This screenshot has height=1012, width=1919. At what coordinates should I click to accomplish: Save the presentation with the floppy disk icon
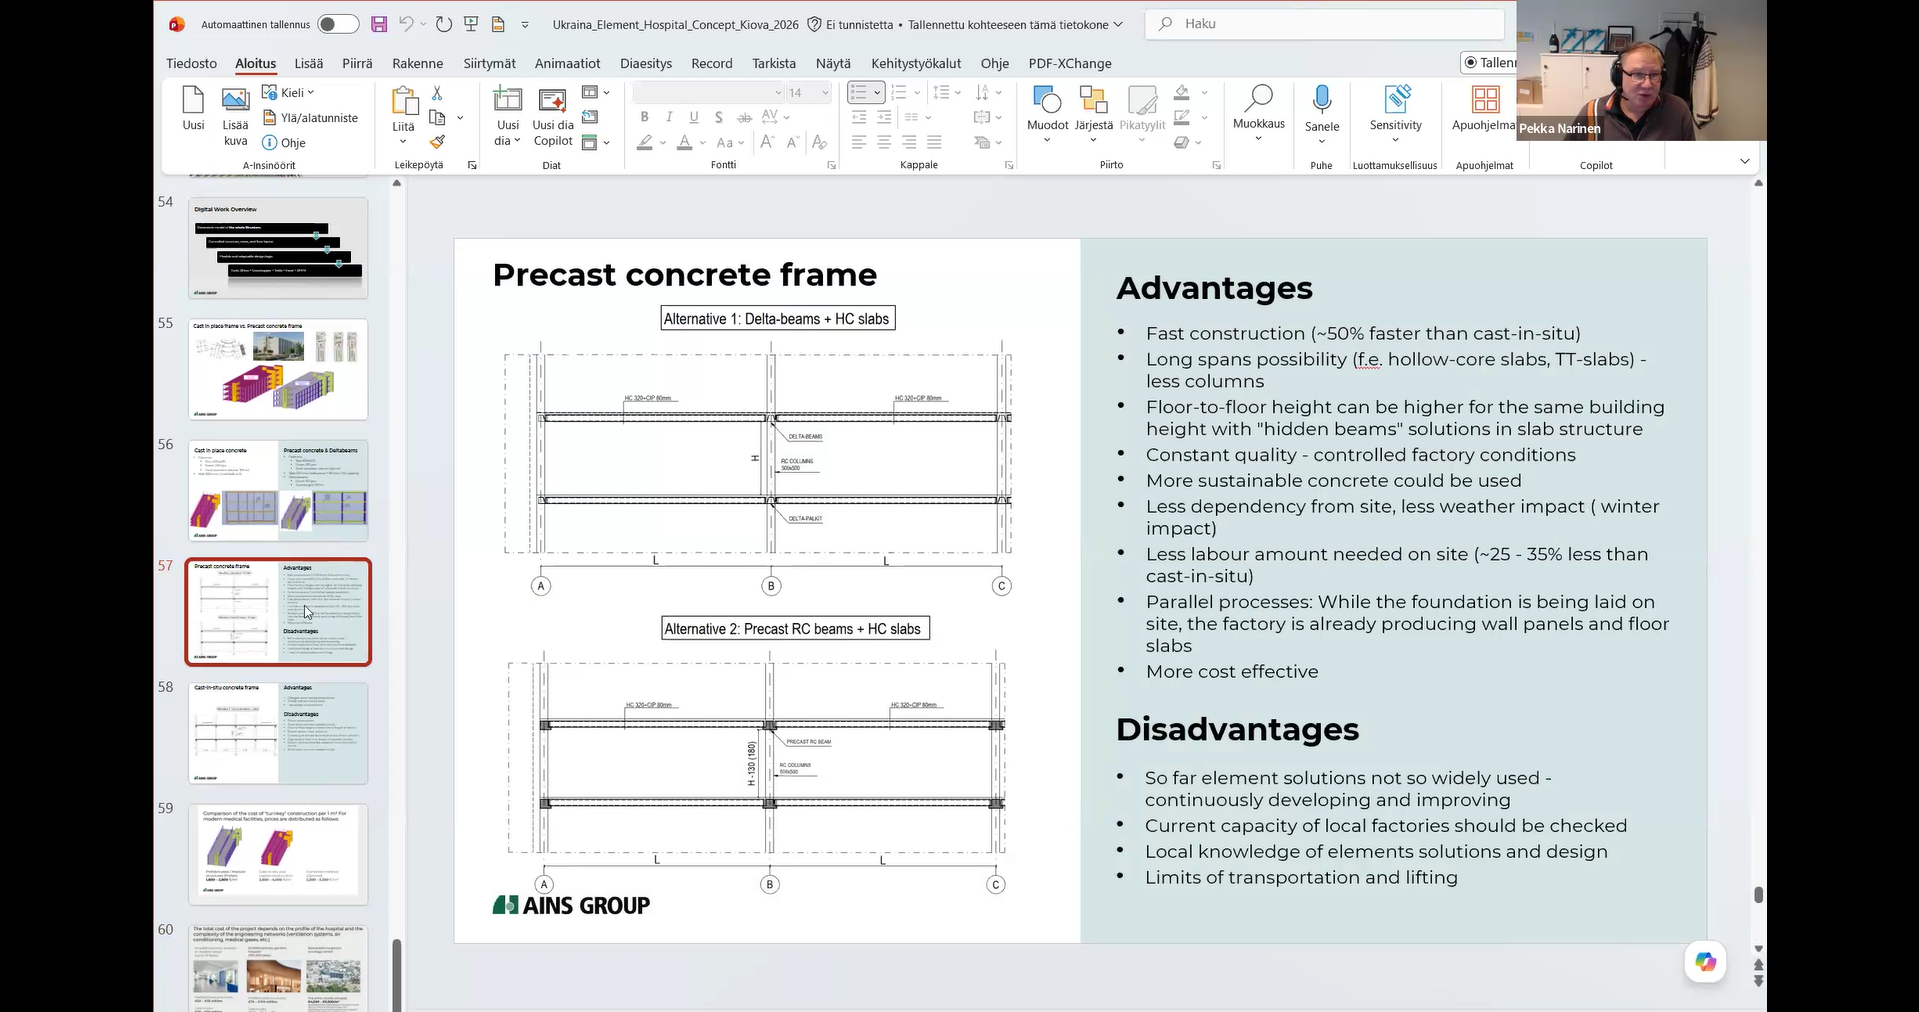pos(379,24)
